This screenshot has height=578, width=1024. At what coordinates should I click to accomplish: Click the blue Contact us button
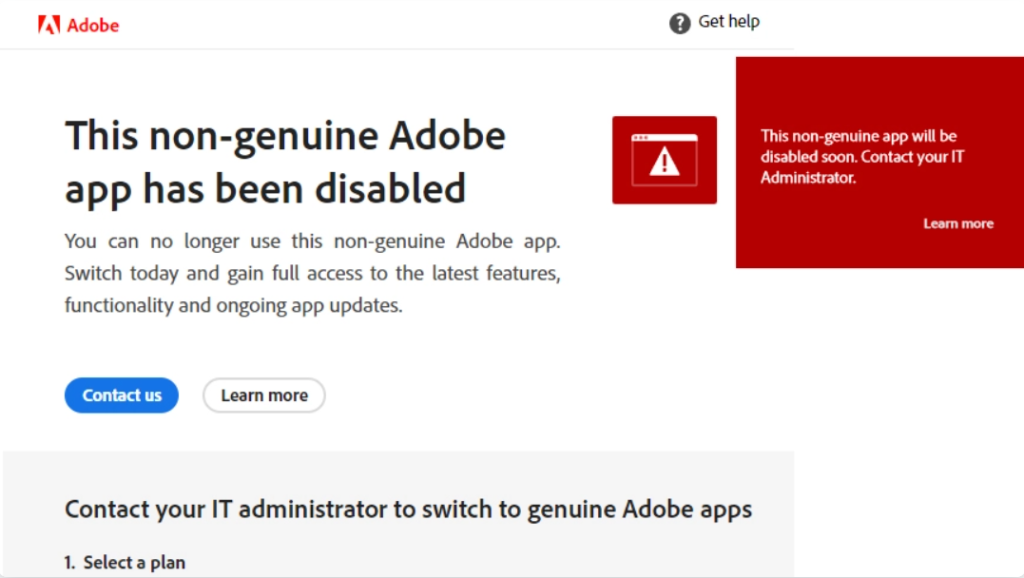tap(121, 395)
